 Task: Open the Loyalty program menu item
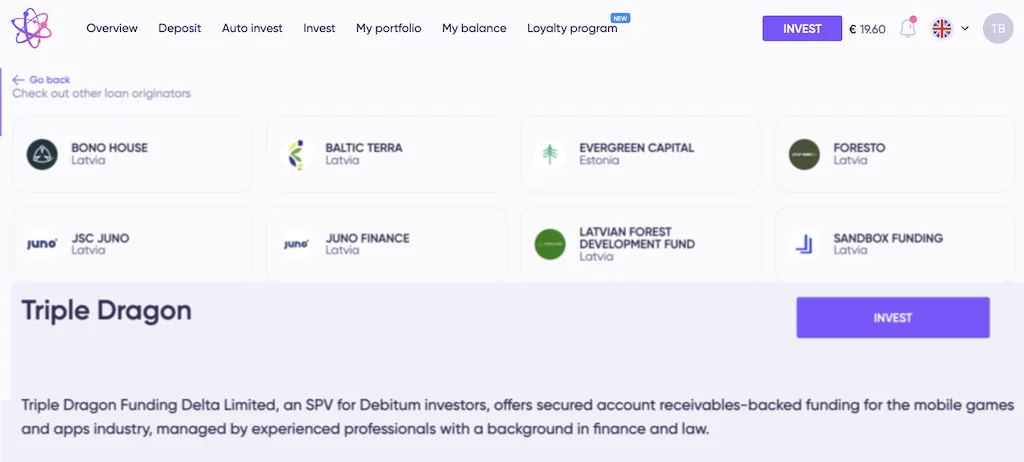572,28
